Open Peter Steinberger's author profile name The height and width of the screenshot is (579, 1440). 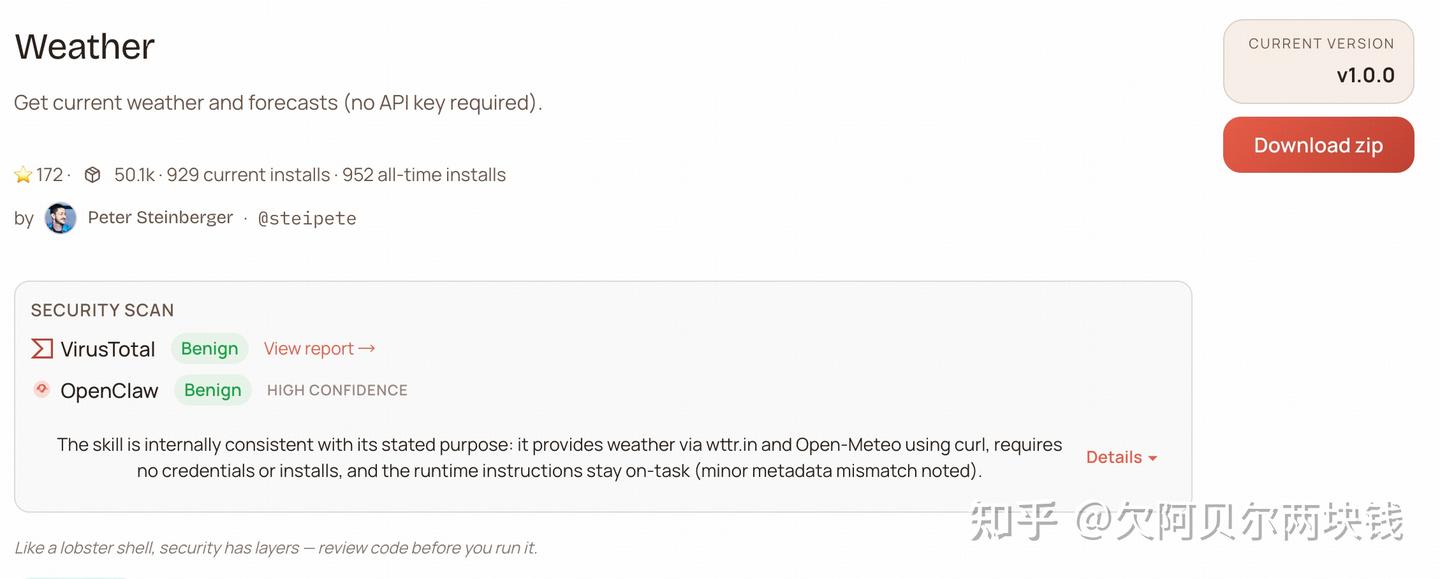[160, 218]
